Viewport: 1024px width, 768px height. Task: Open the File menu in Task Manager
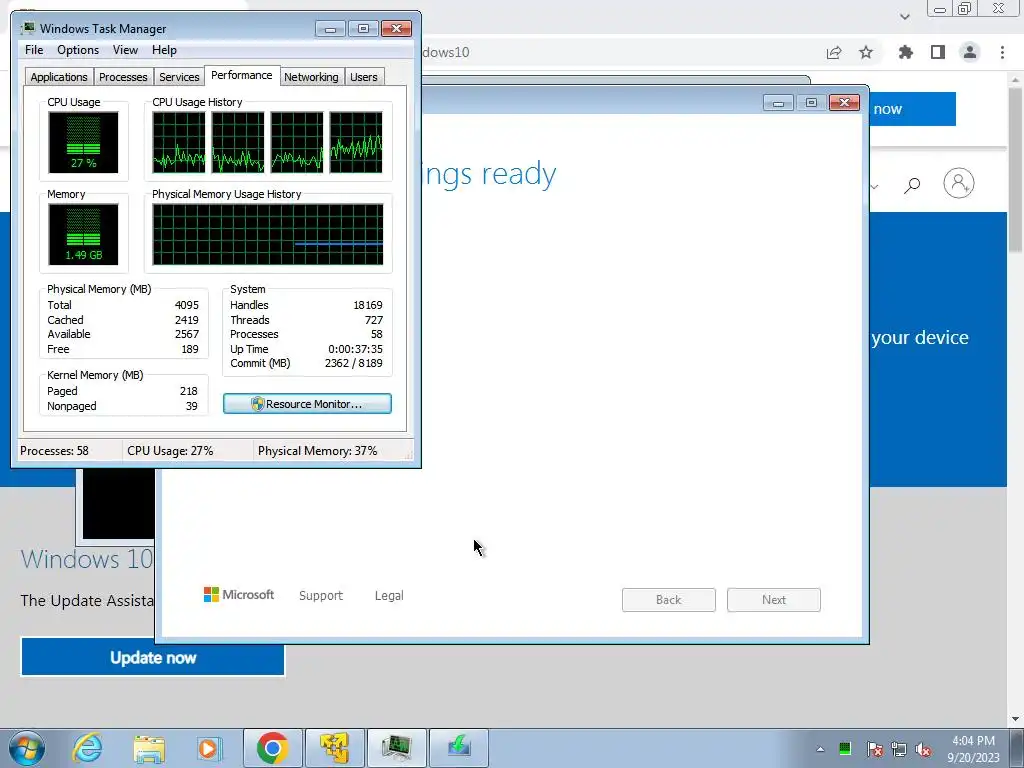click(34, 50)
